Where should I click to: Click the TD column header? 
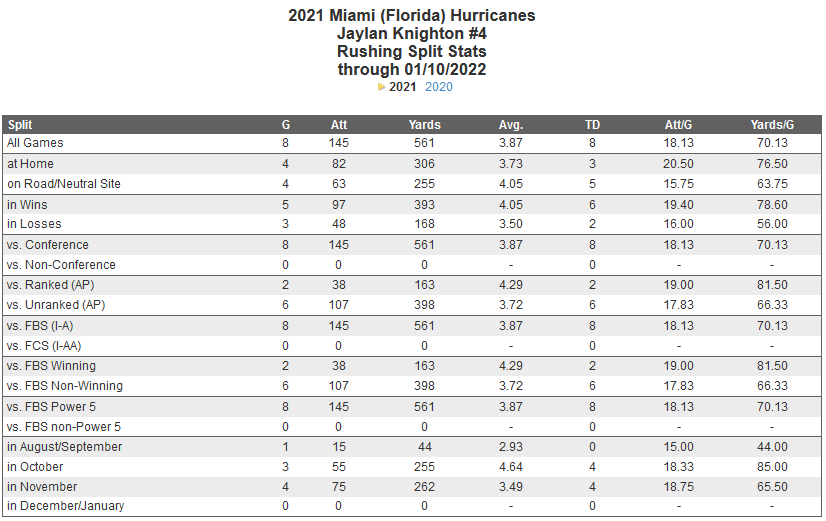point(592,125)
